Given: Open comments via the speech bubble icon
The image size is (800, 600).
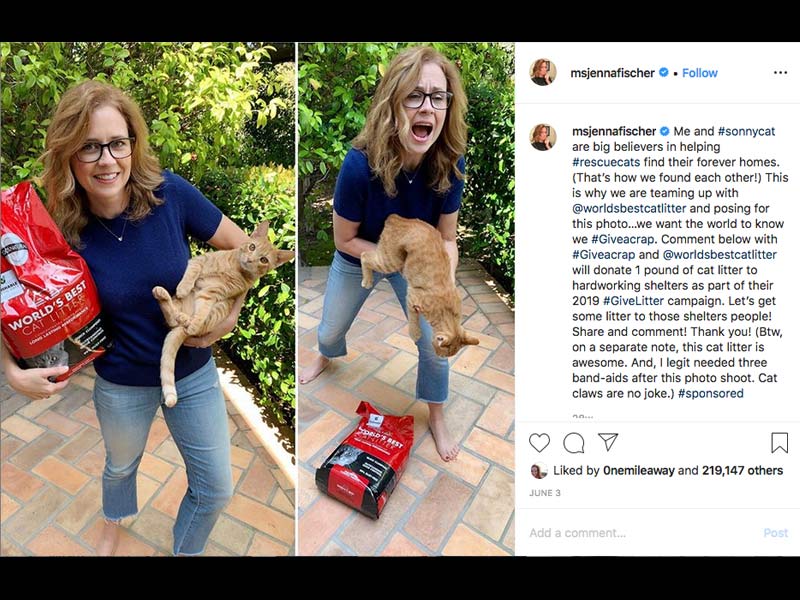Looking at the screenshot, I should (573, 443).
